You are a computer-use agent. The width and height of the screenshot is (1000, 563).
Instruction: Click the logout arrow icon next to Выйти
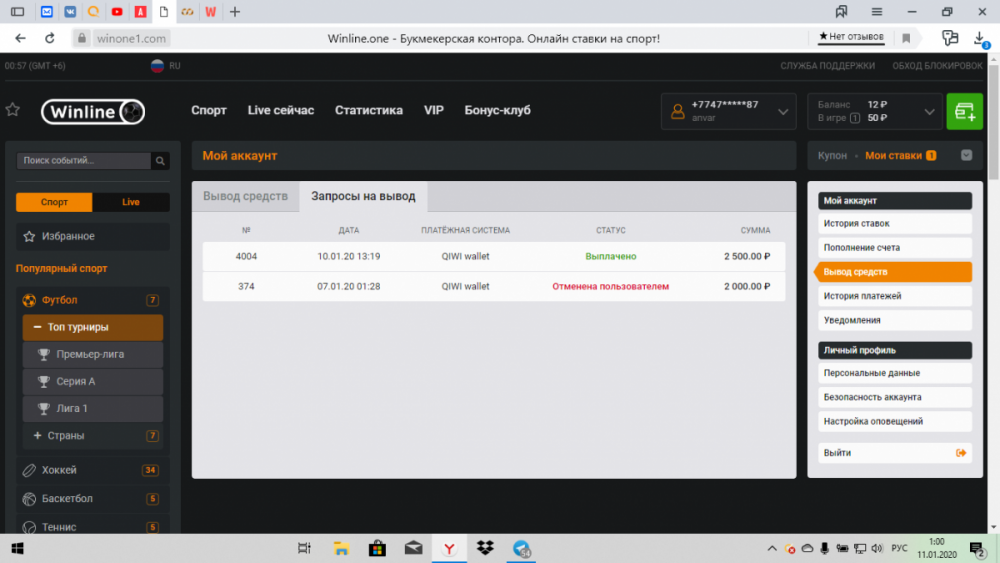[961, 453]
